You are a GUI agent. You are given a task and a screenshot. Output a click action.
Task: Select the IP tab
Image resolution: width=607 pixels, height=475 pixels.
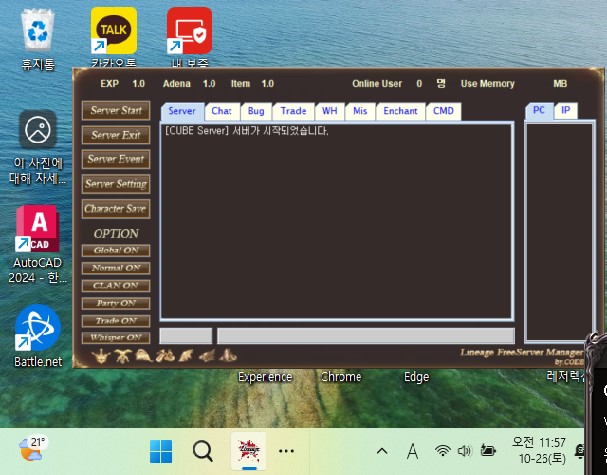(566, 110)
